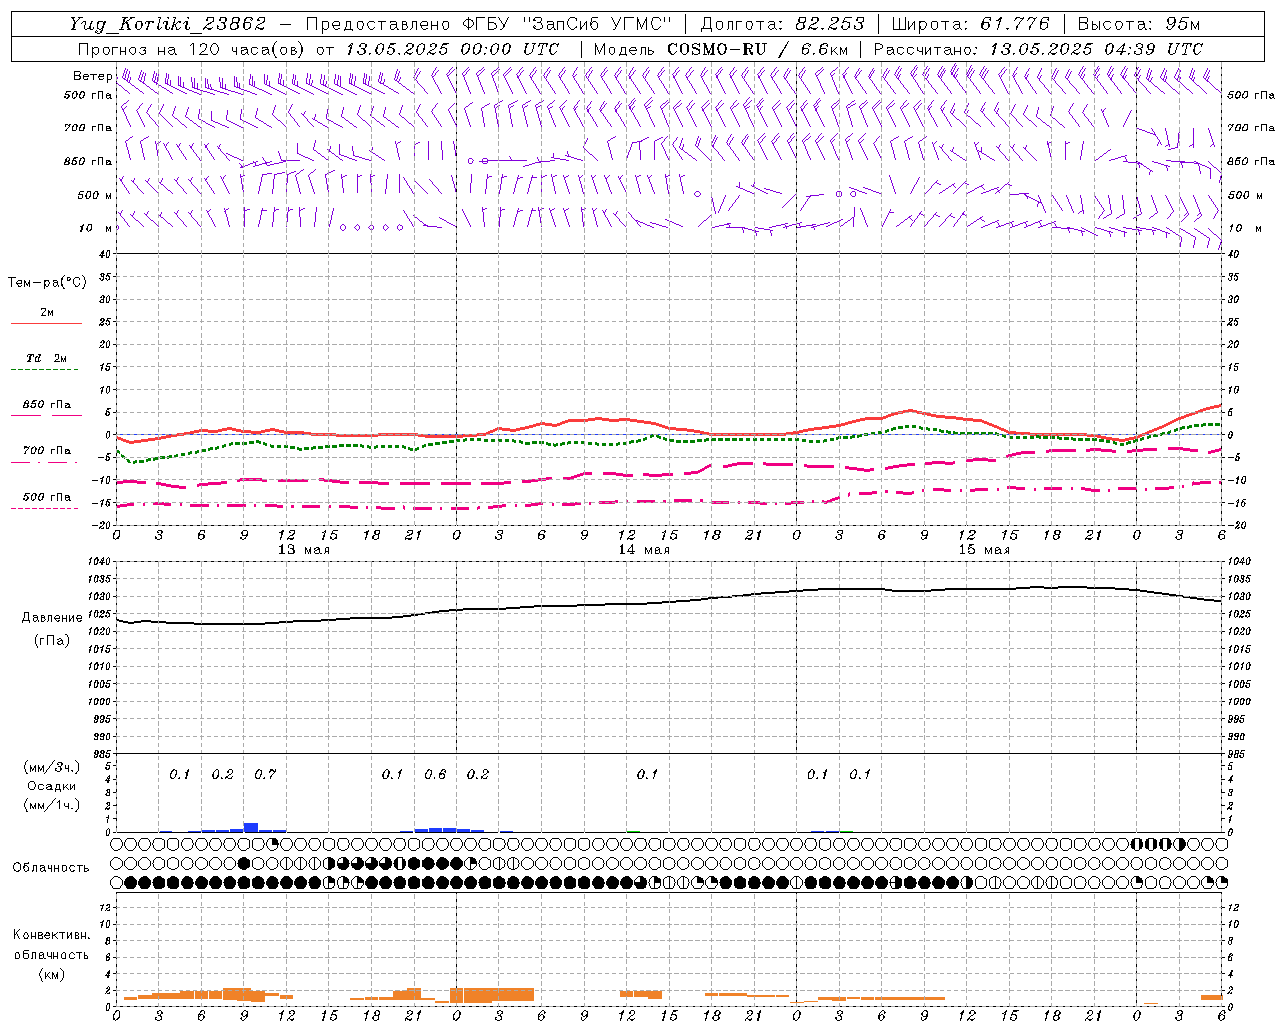
Task: Click the "Ветер" wind panel label
Action: point(93,76)
